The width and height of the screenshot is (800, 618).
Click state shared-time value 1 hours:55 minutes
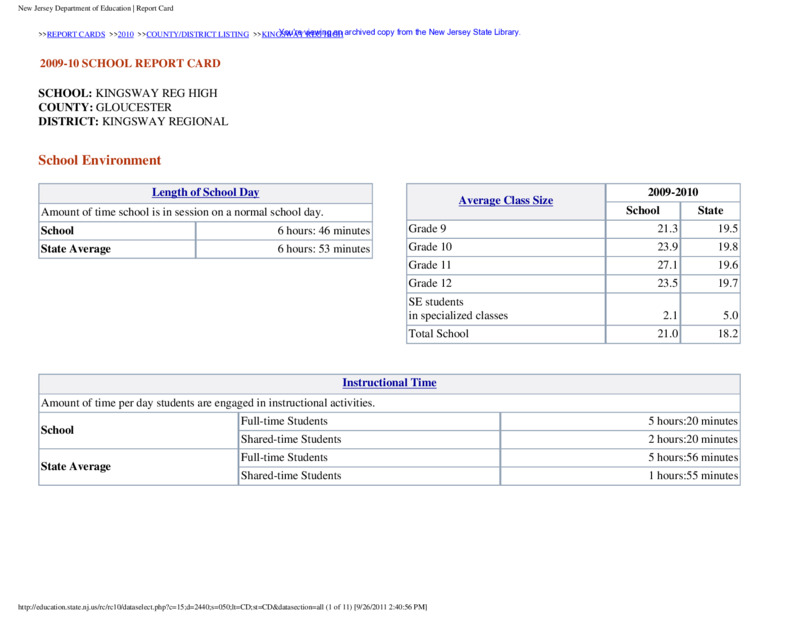click(693, 476)
